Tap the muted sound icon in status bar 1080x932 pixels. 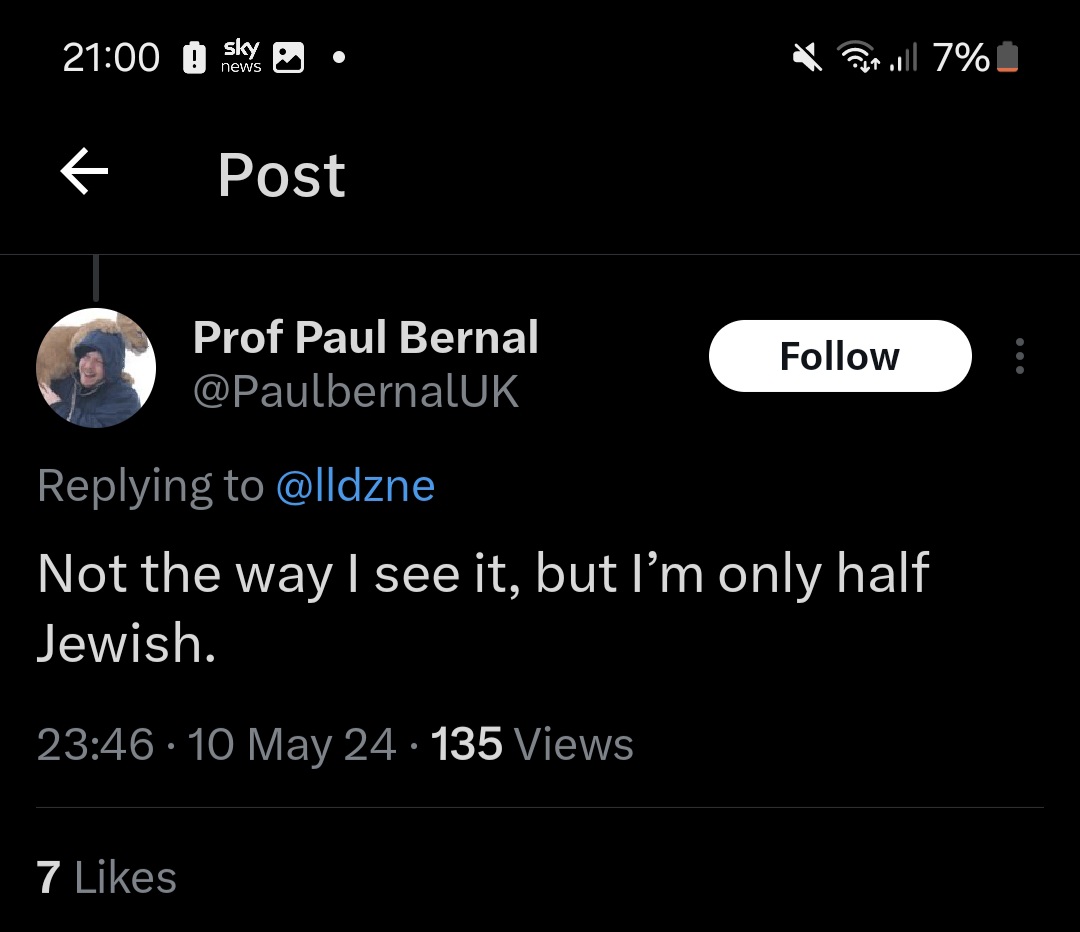pos(806,57)
